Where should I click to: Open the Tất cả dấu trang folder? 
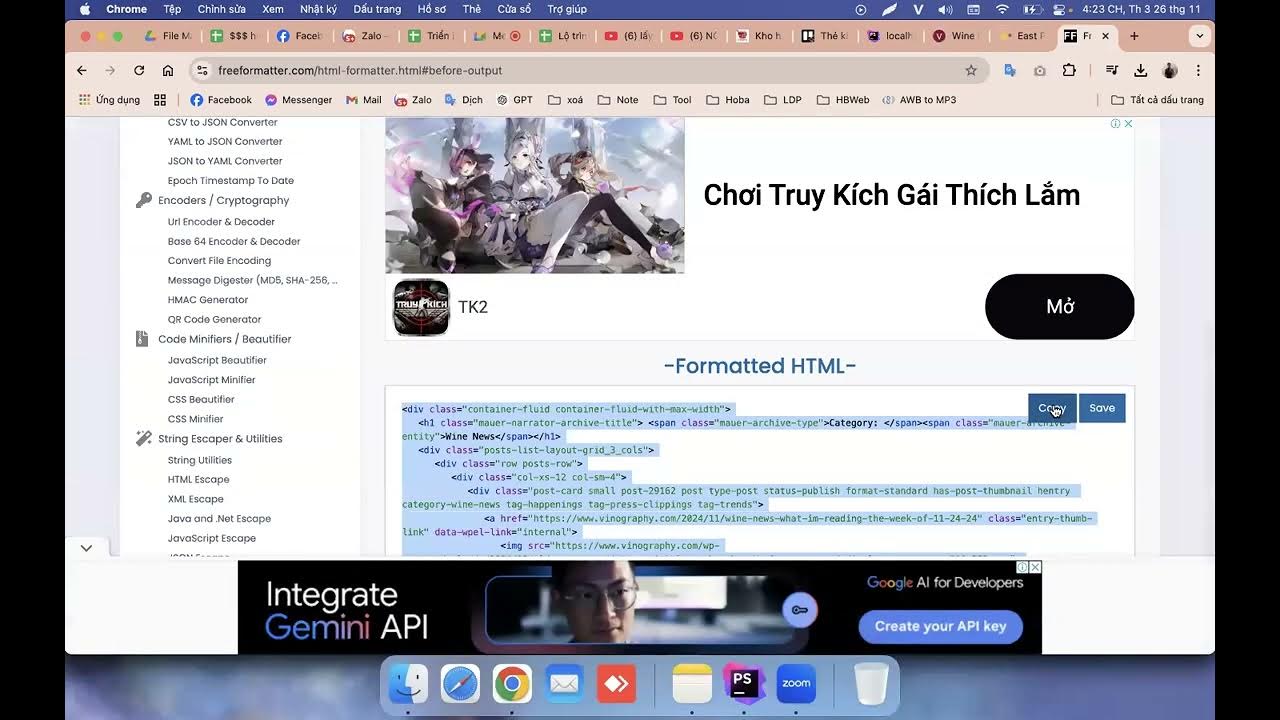click(1157, 100)
